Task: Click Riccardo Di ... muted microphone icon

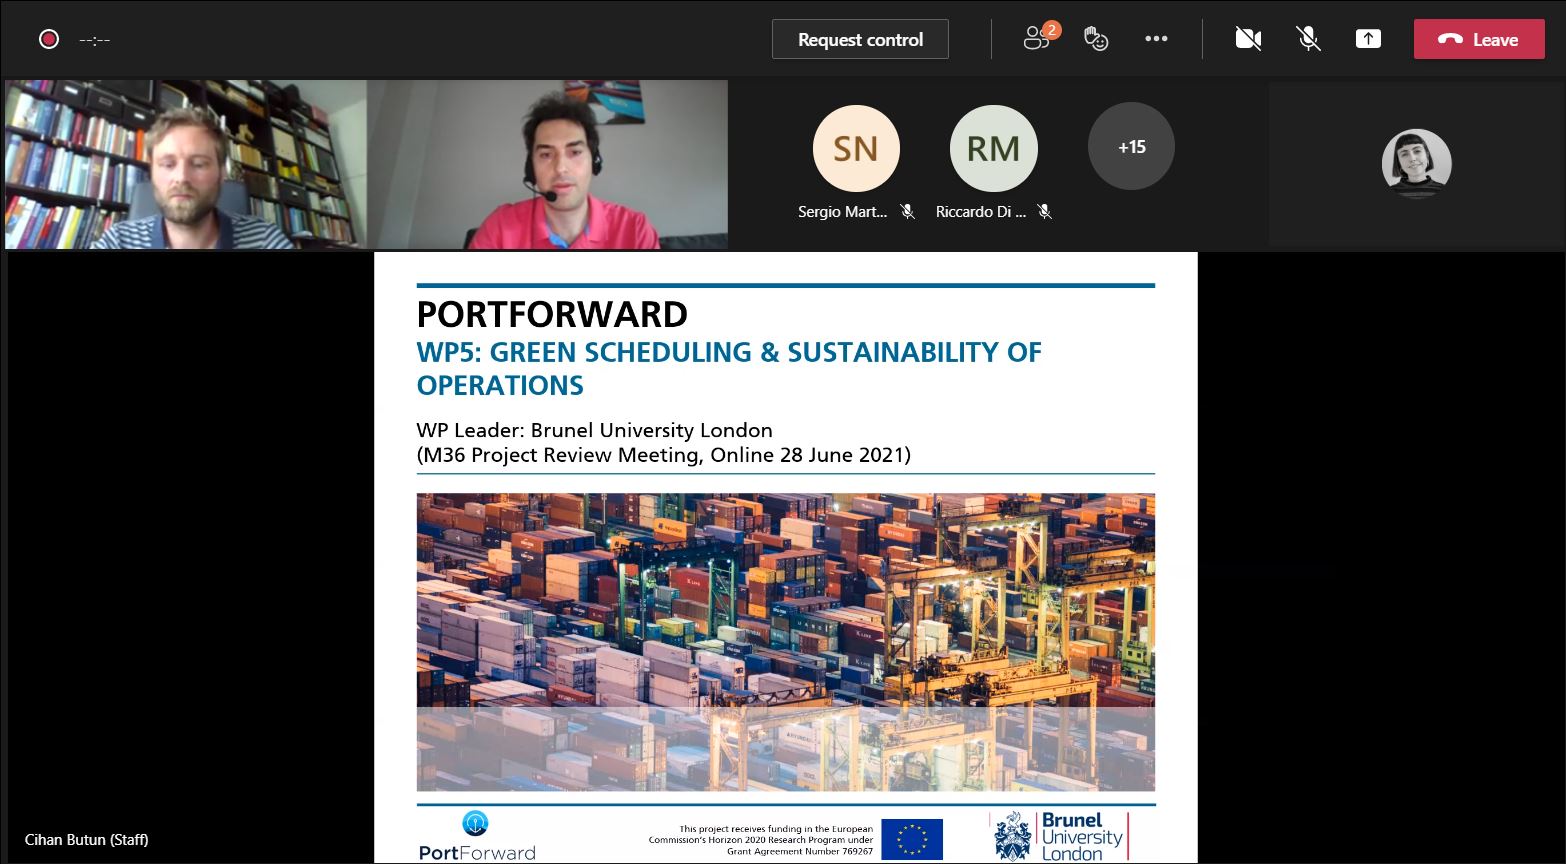Action: coord(1044,212)
